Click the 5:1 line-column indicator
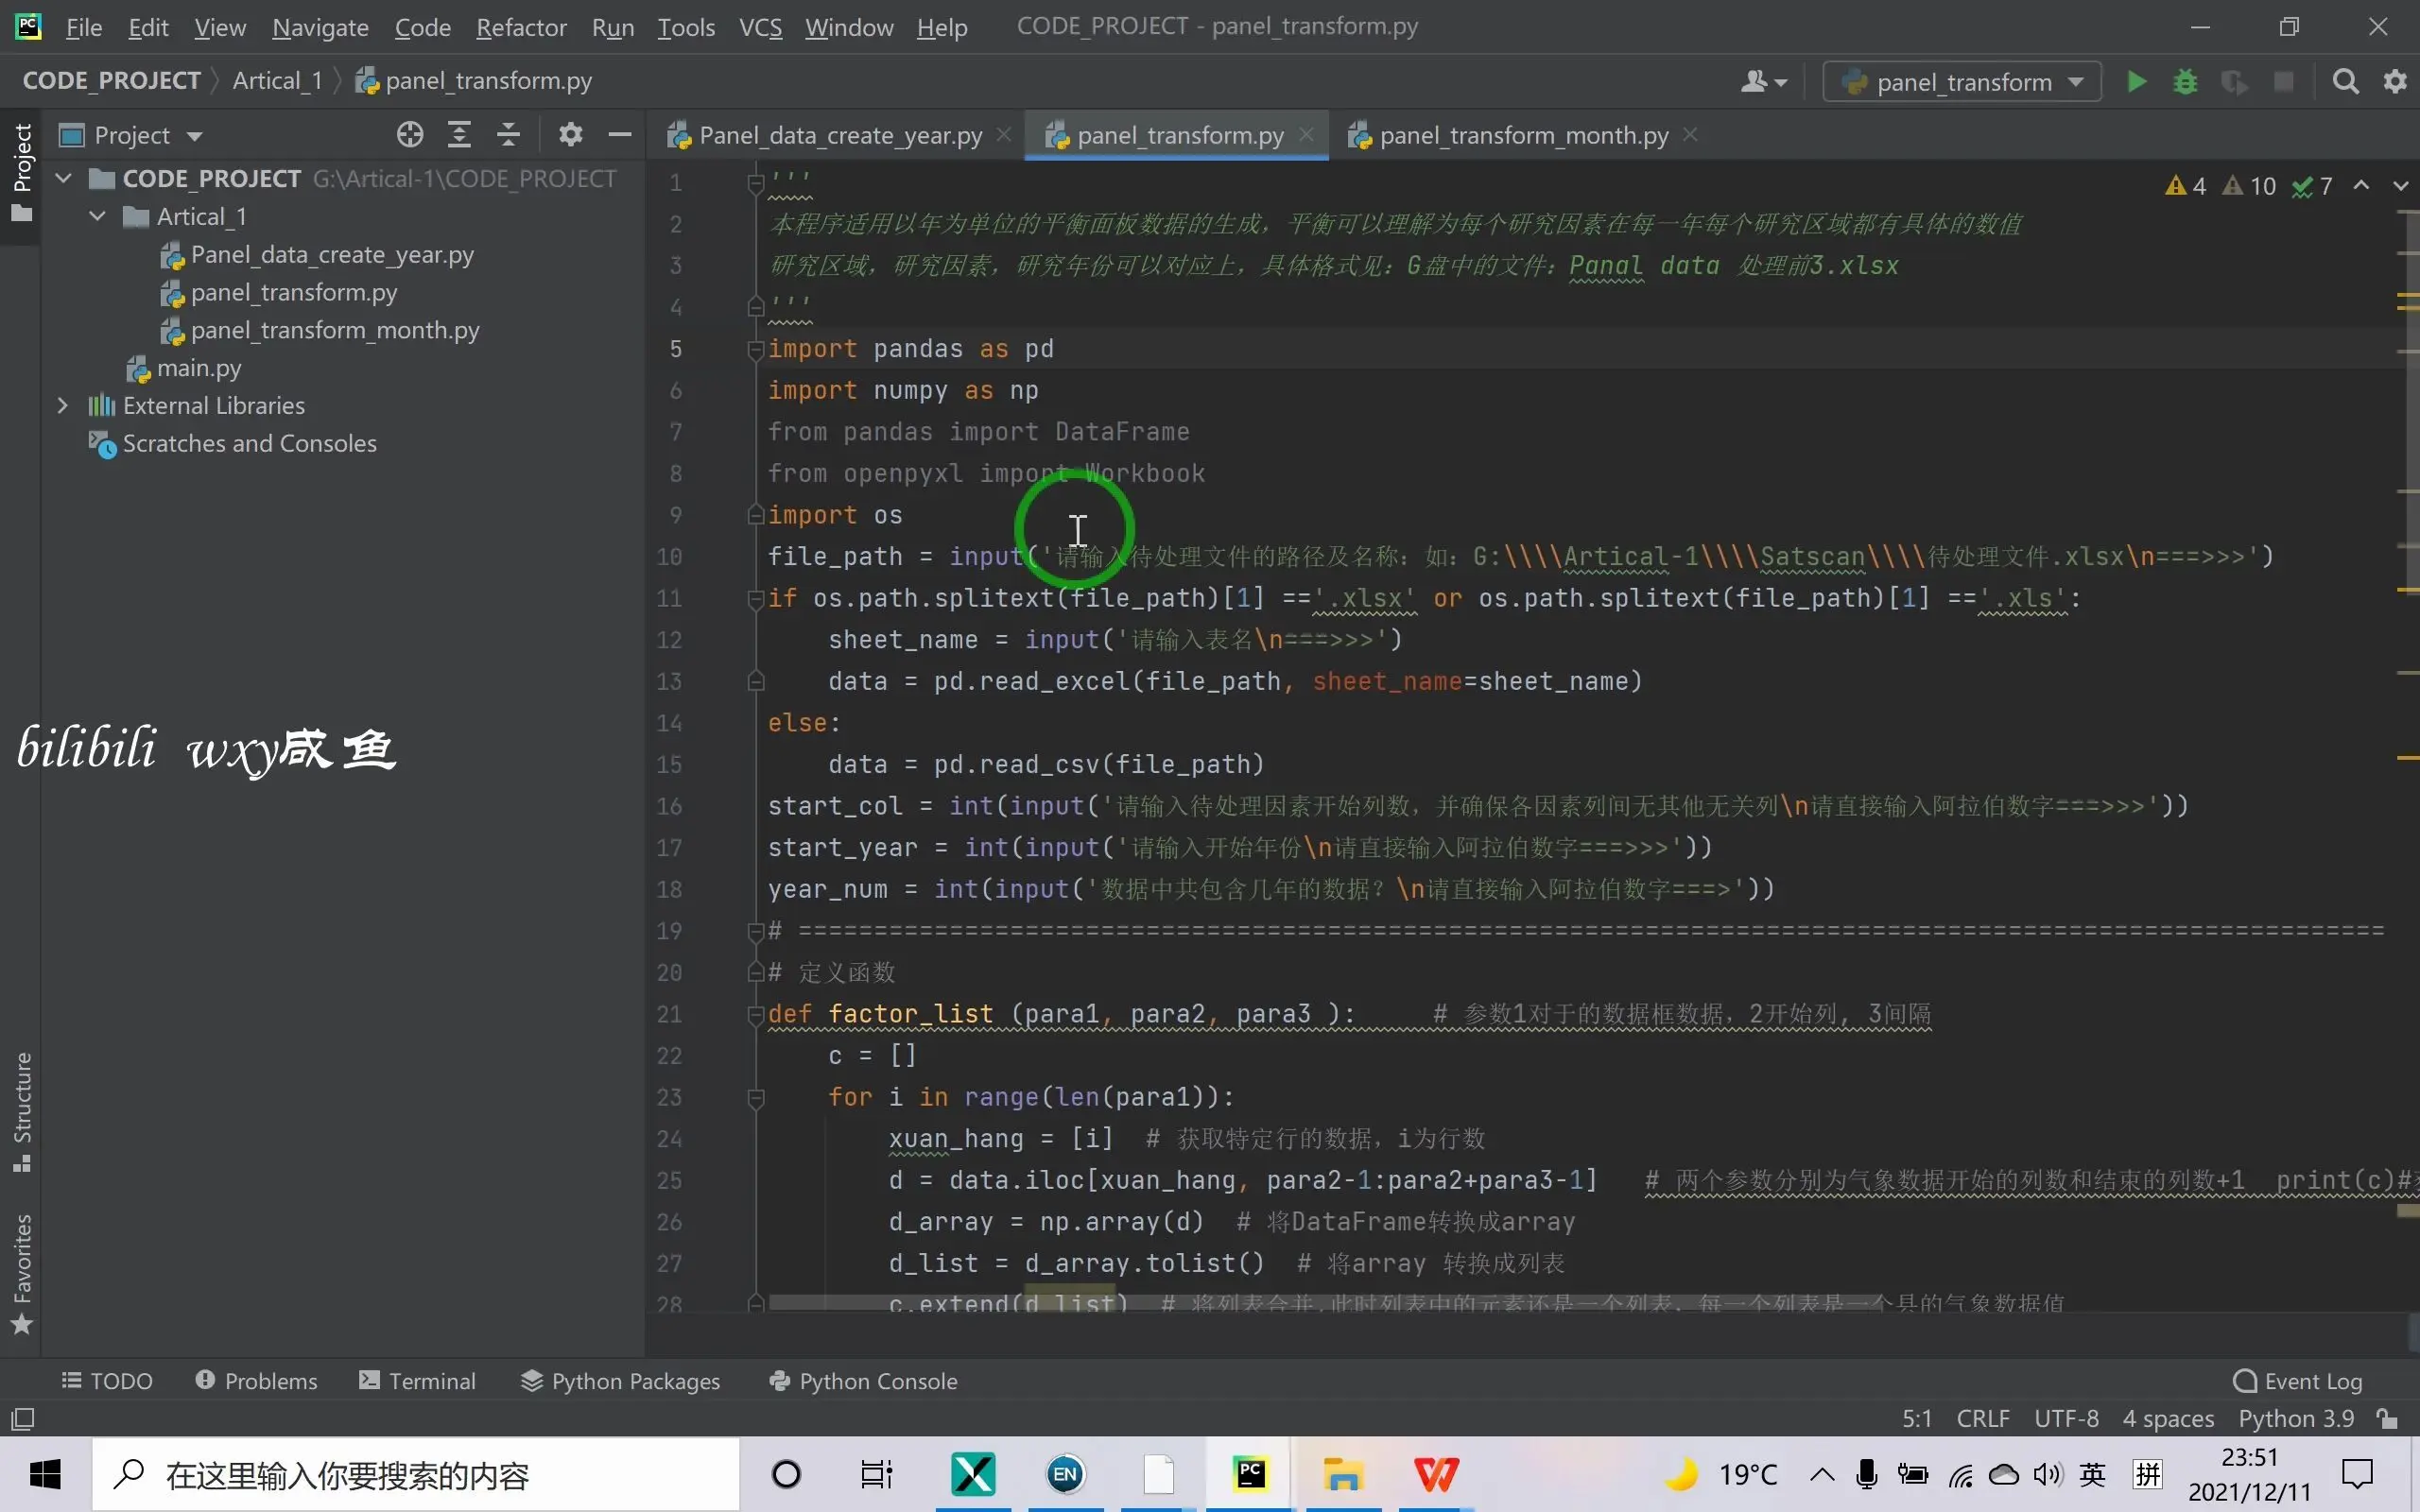 click(x=1917, y=1419)
